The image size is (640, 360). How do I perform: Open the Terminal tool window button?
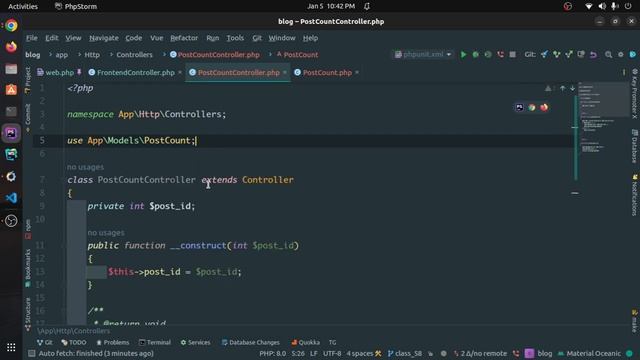click(155, 342)
